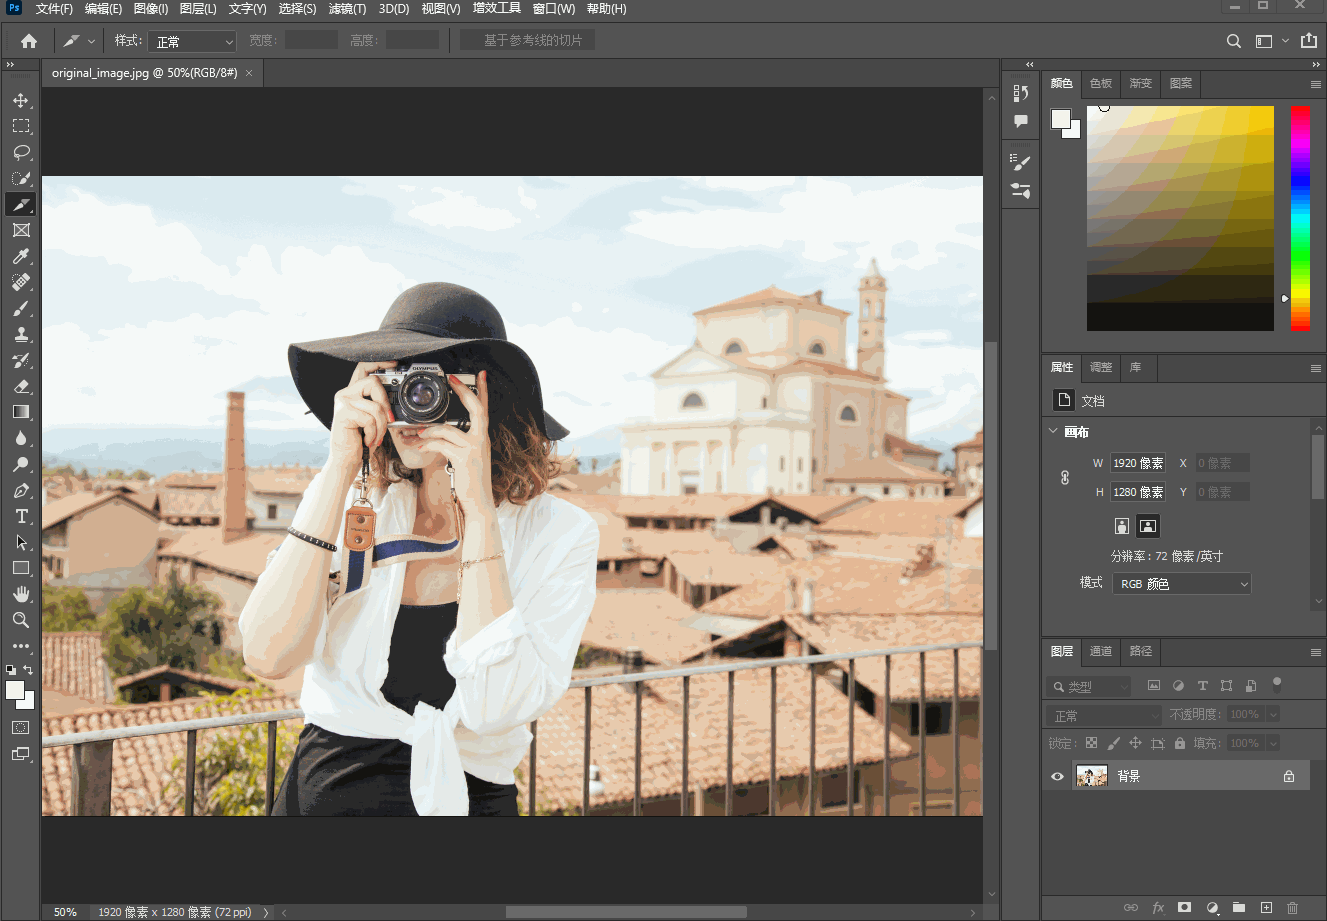
Task: Switch to the 通道 tab
Action: pos(1100,651)
